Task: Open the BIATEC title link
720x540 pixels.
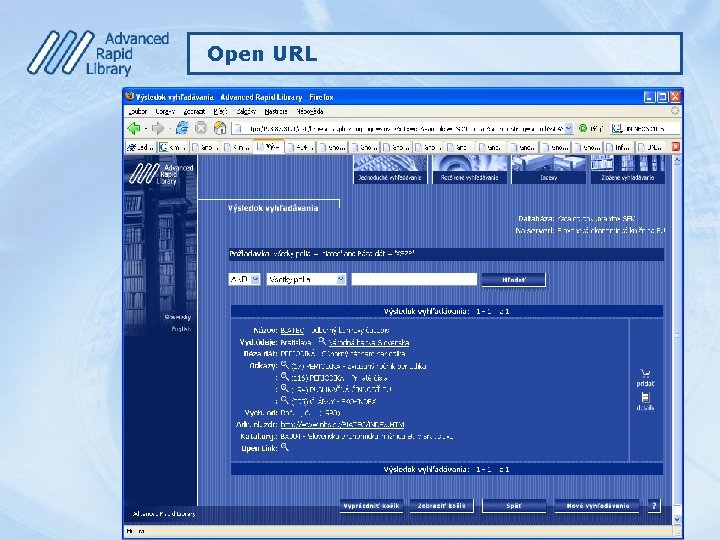Action: point(292,330)
